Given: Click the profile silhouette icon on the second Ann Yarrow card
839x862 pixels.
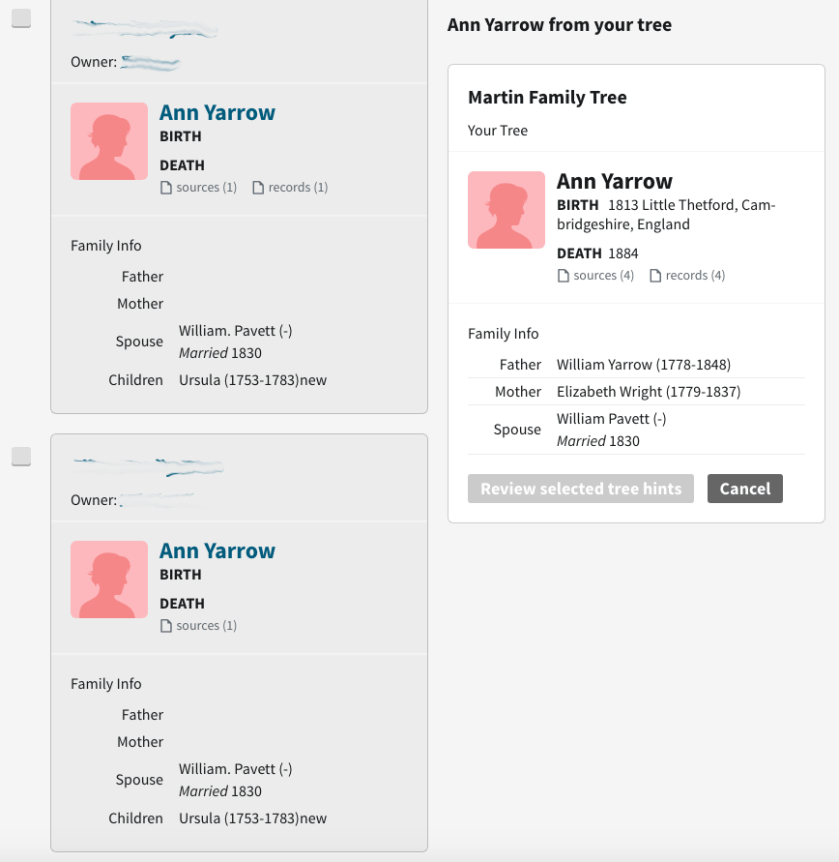Looking at the screenshot, I should [108, 579].
